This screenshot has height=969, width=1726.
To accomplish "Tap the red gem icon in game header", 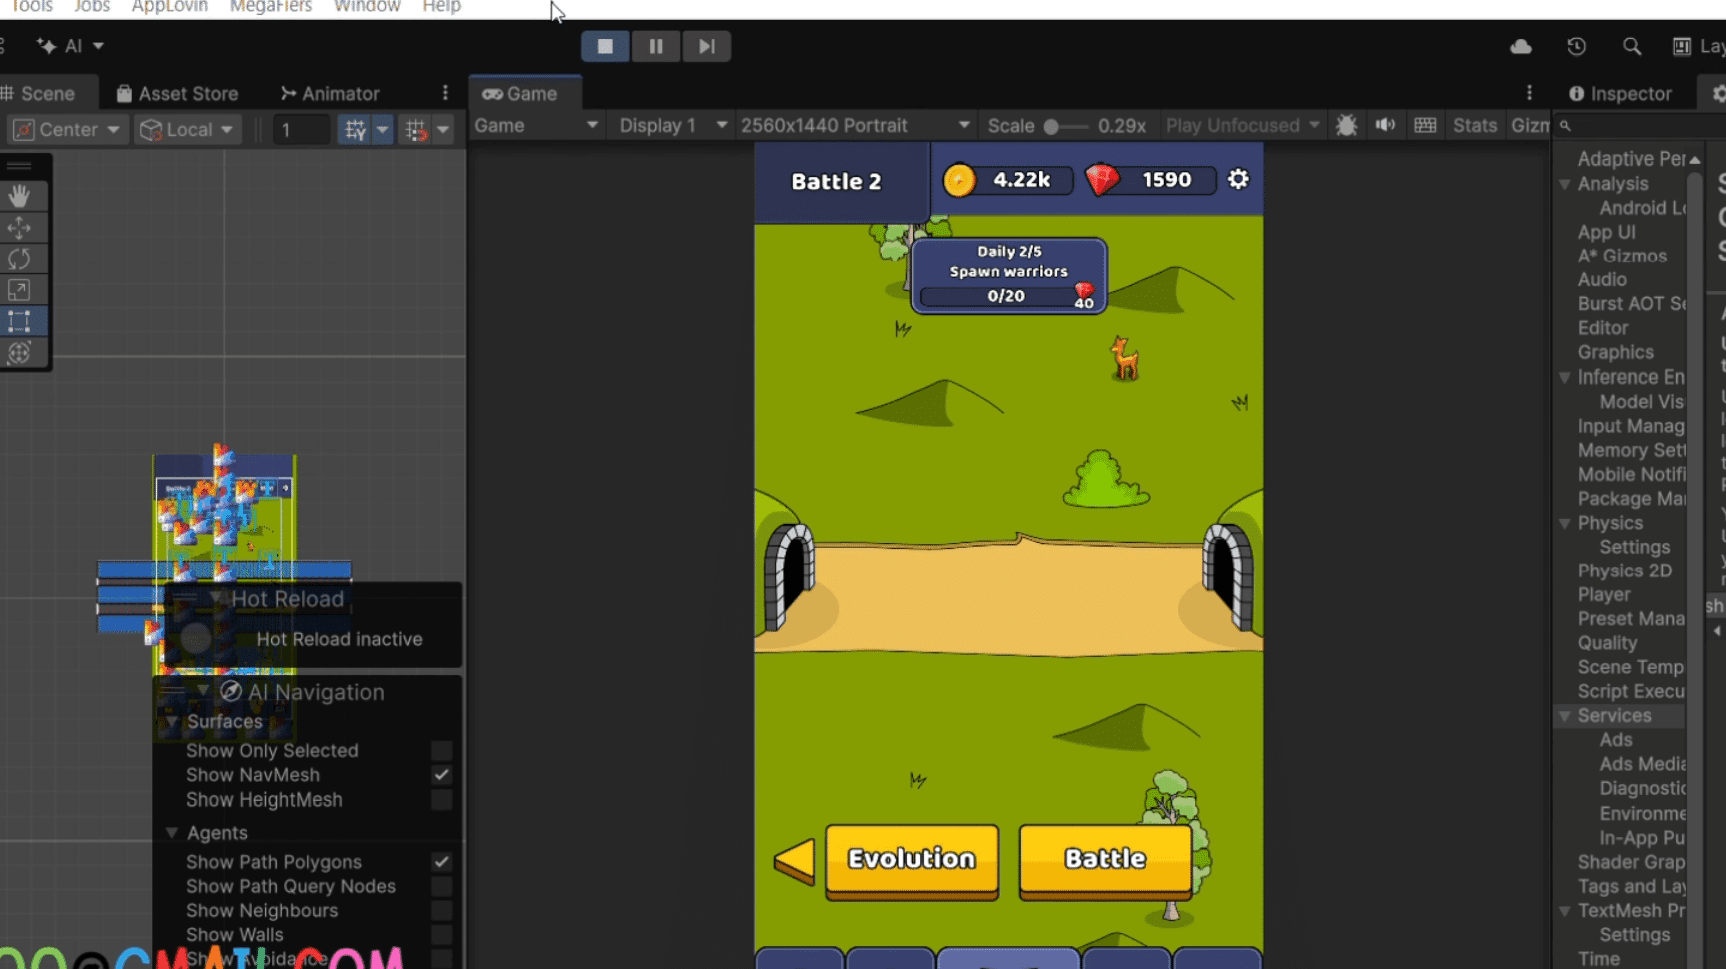I will (1102, 180).
